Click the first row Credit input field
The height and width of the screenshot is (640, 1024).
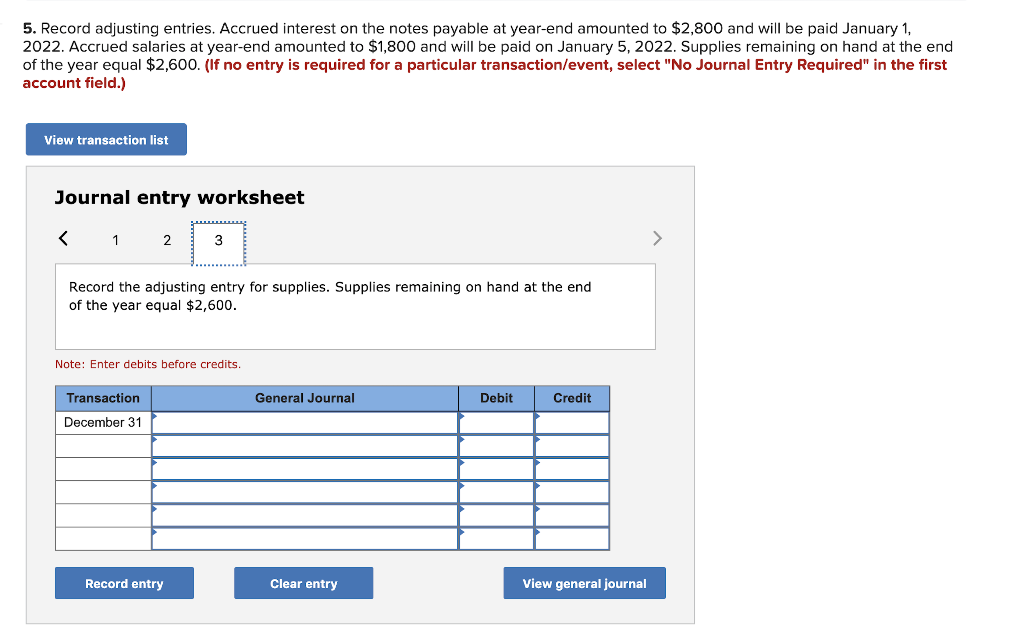click(572, 422)
